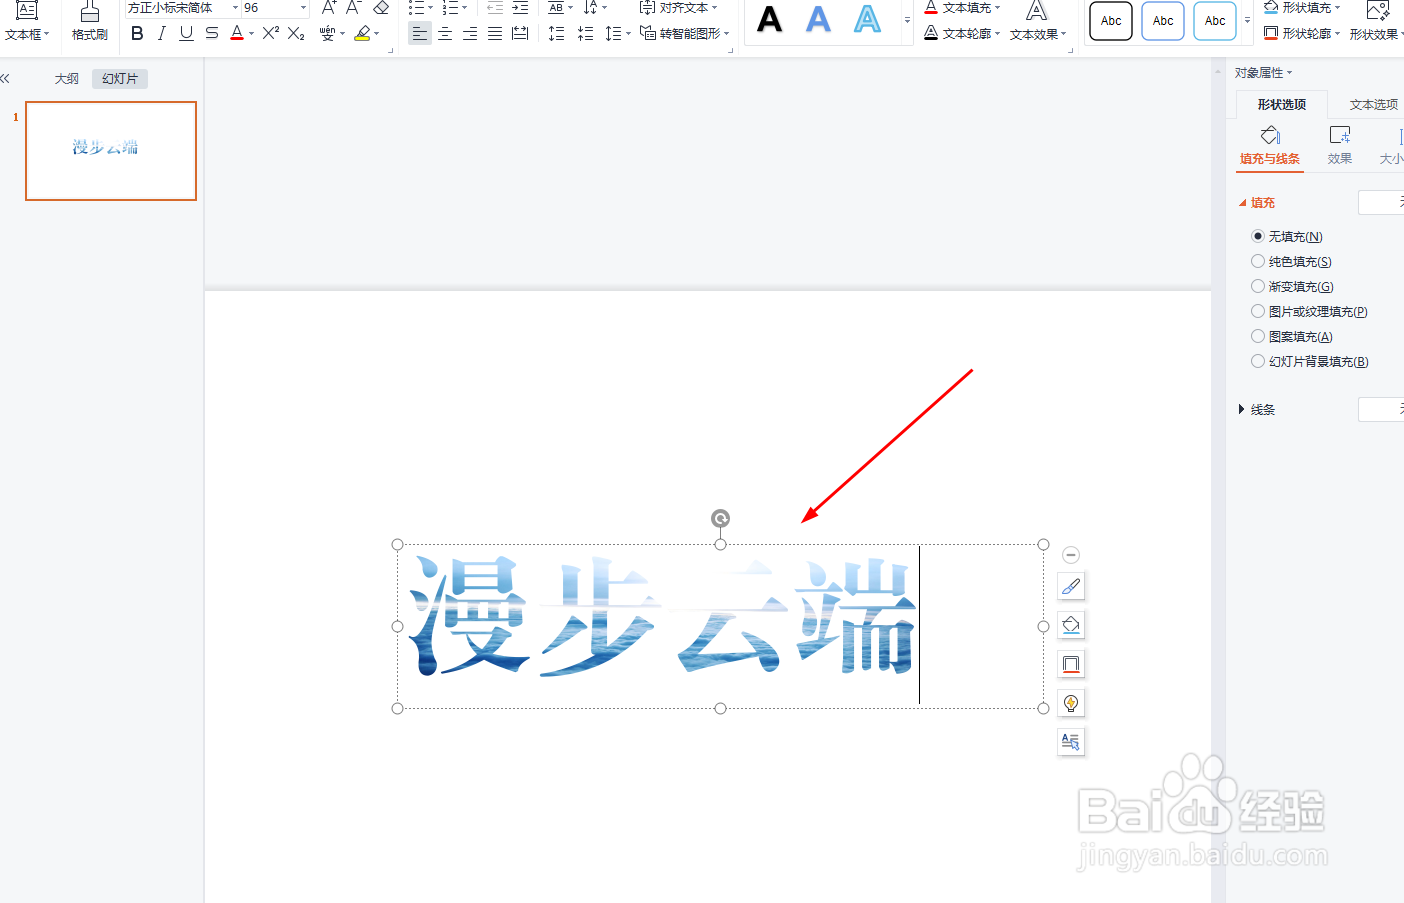This screenshot has height=903, width=1404.
Task: Click the middle blue Abc text style preset
Action: click(x=1162, y=20)
